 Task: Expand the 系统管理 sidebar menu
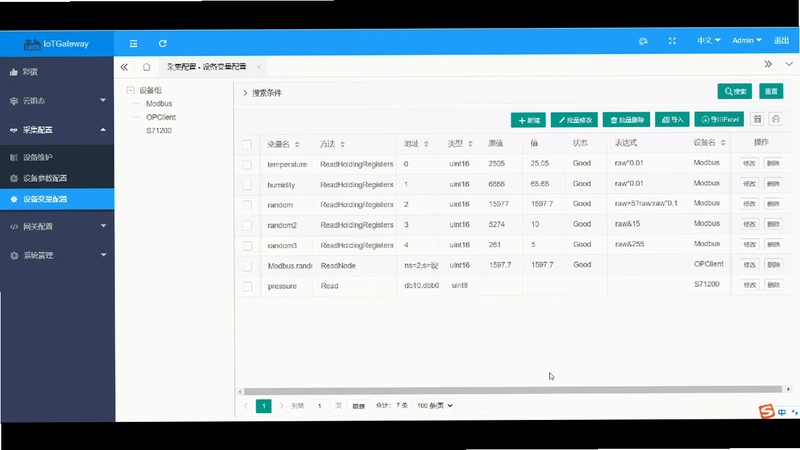(x=57, y=255)
